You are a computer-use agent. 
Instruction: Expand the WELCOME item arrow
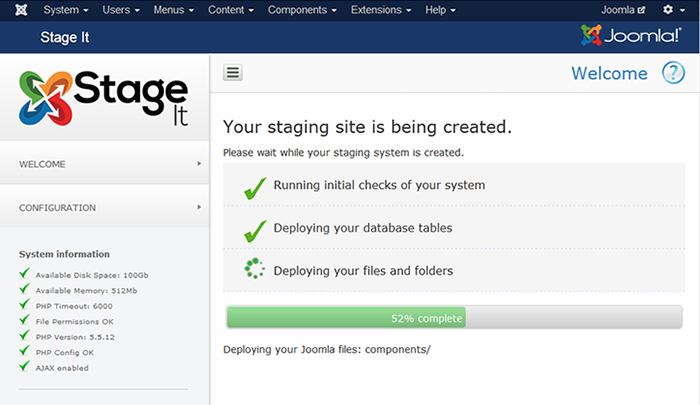[199, 164]
